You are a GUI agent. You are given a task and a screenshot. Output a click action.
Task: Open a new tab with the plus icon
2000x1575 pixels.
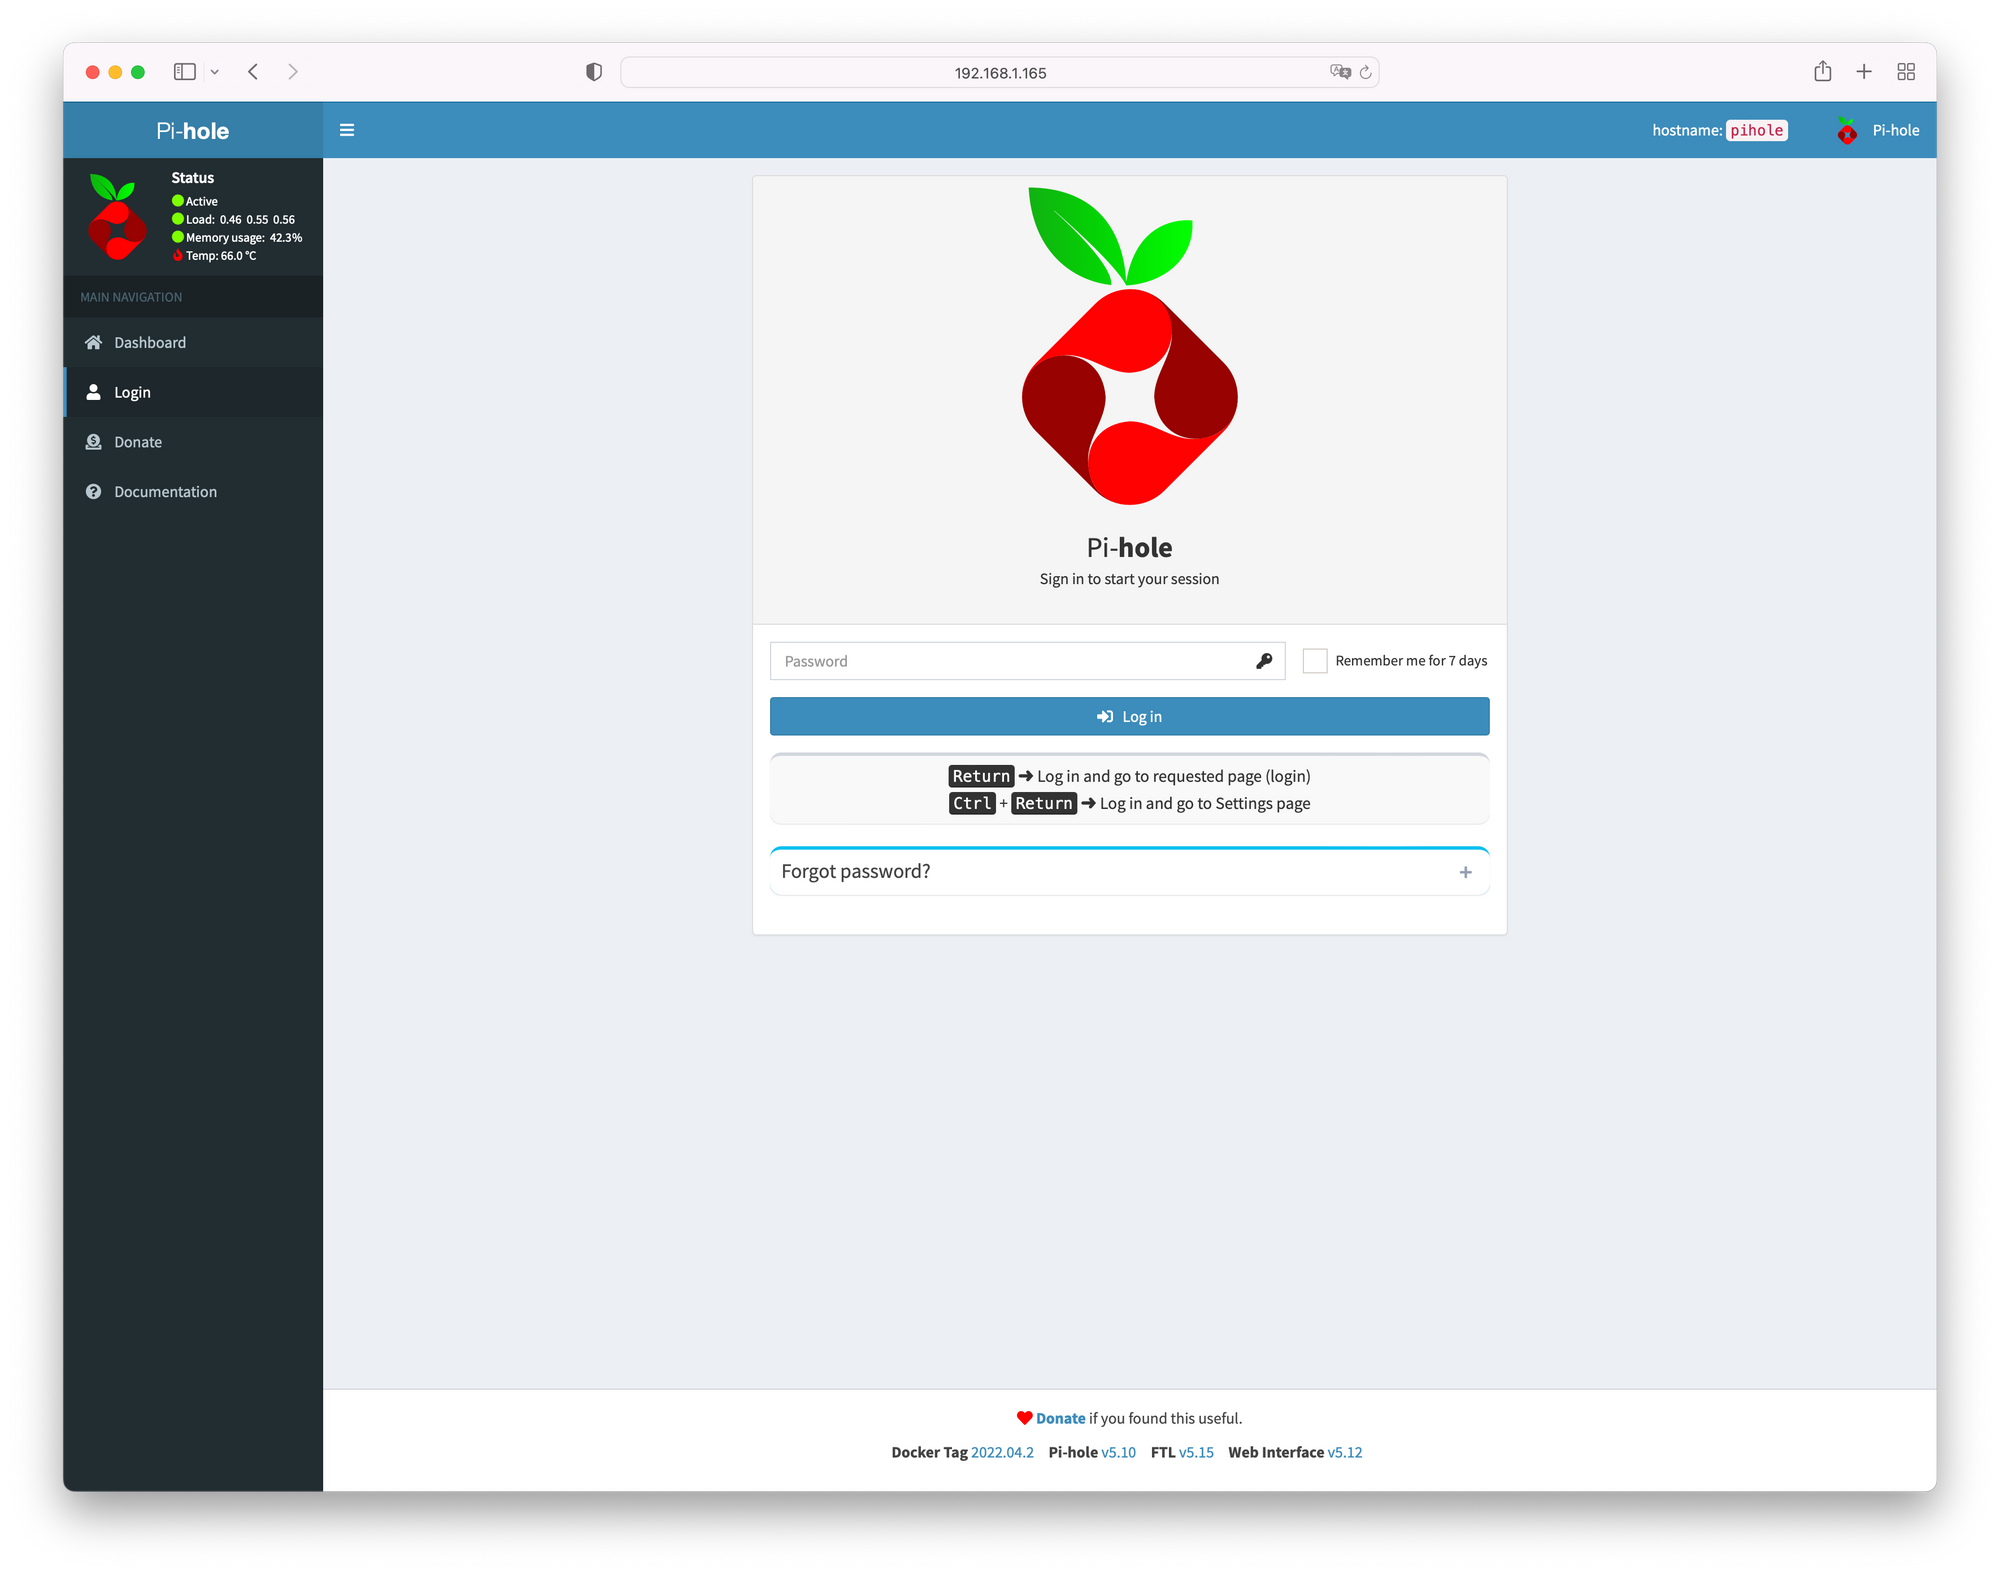tap(1864, 72)
